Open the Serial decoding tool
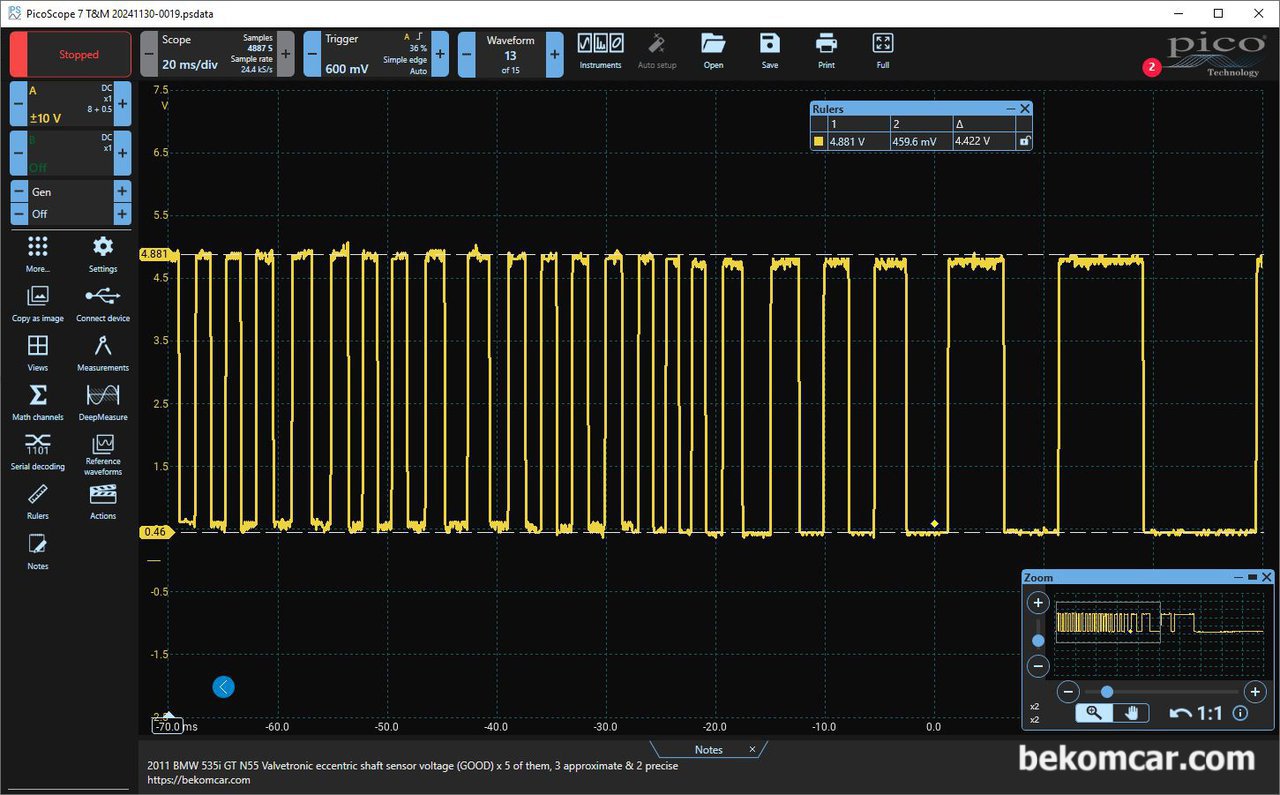 [38, 449]
